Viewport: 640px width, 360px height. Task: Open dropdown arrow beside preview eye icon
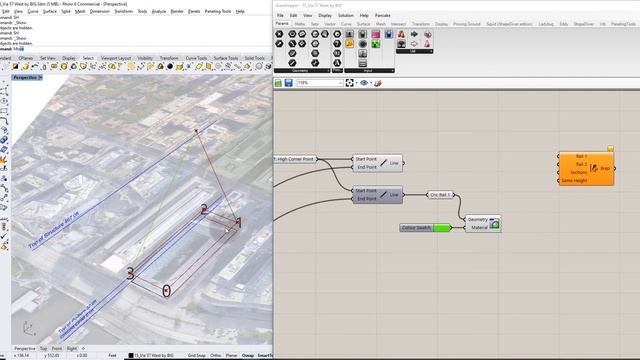(371, 83)
